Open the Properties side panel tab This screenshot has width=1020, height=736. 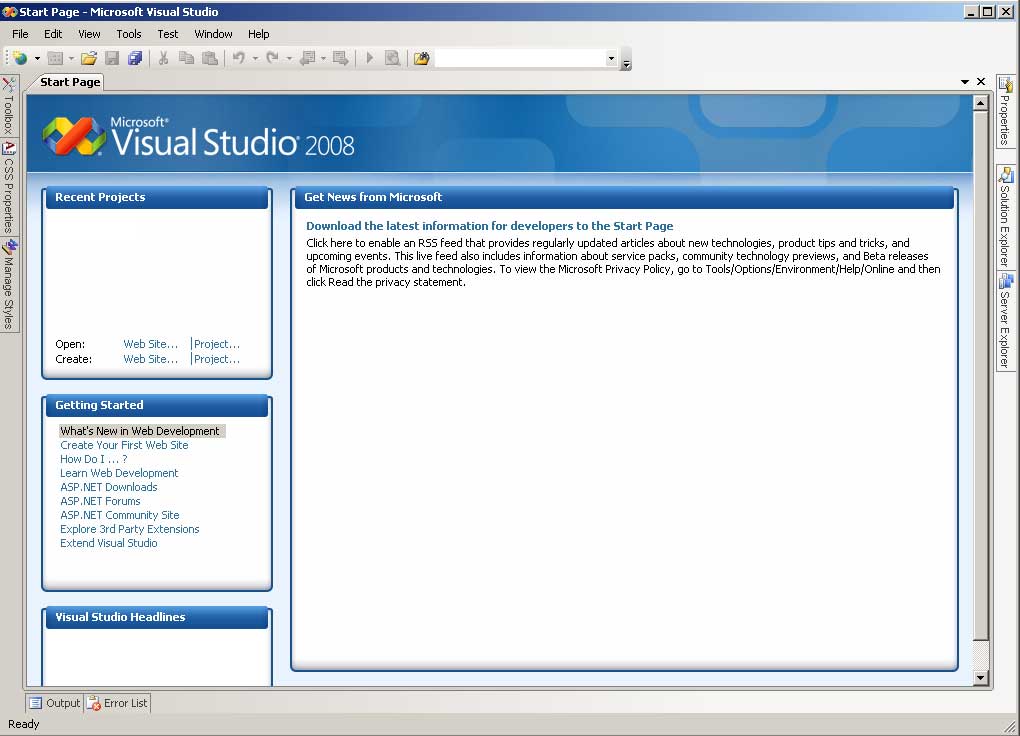(1005, 111)
